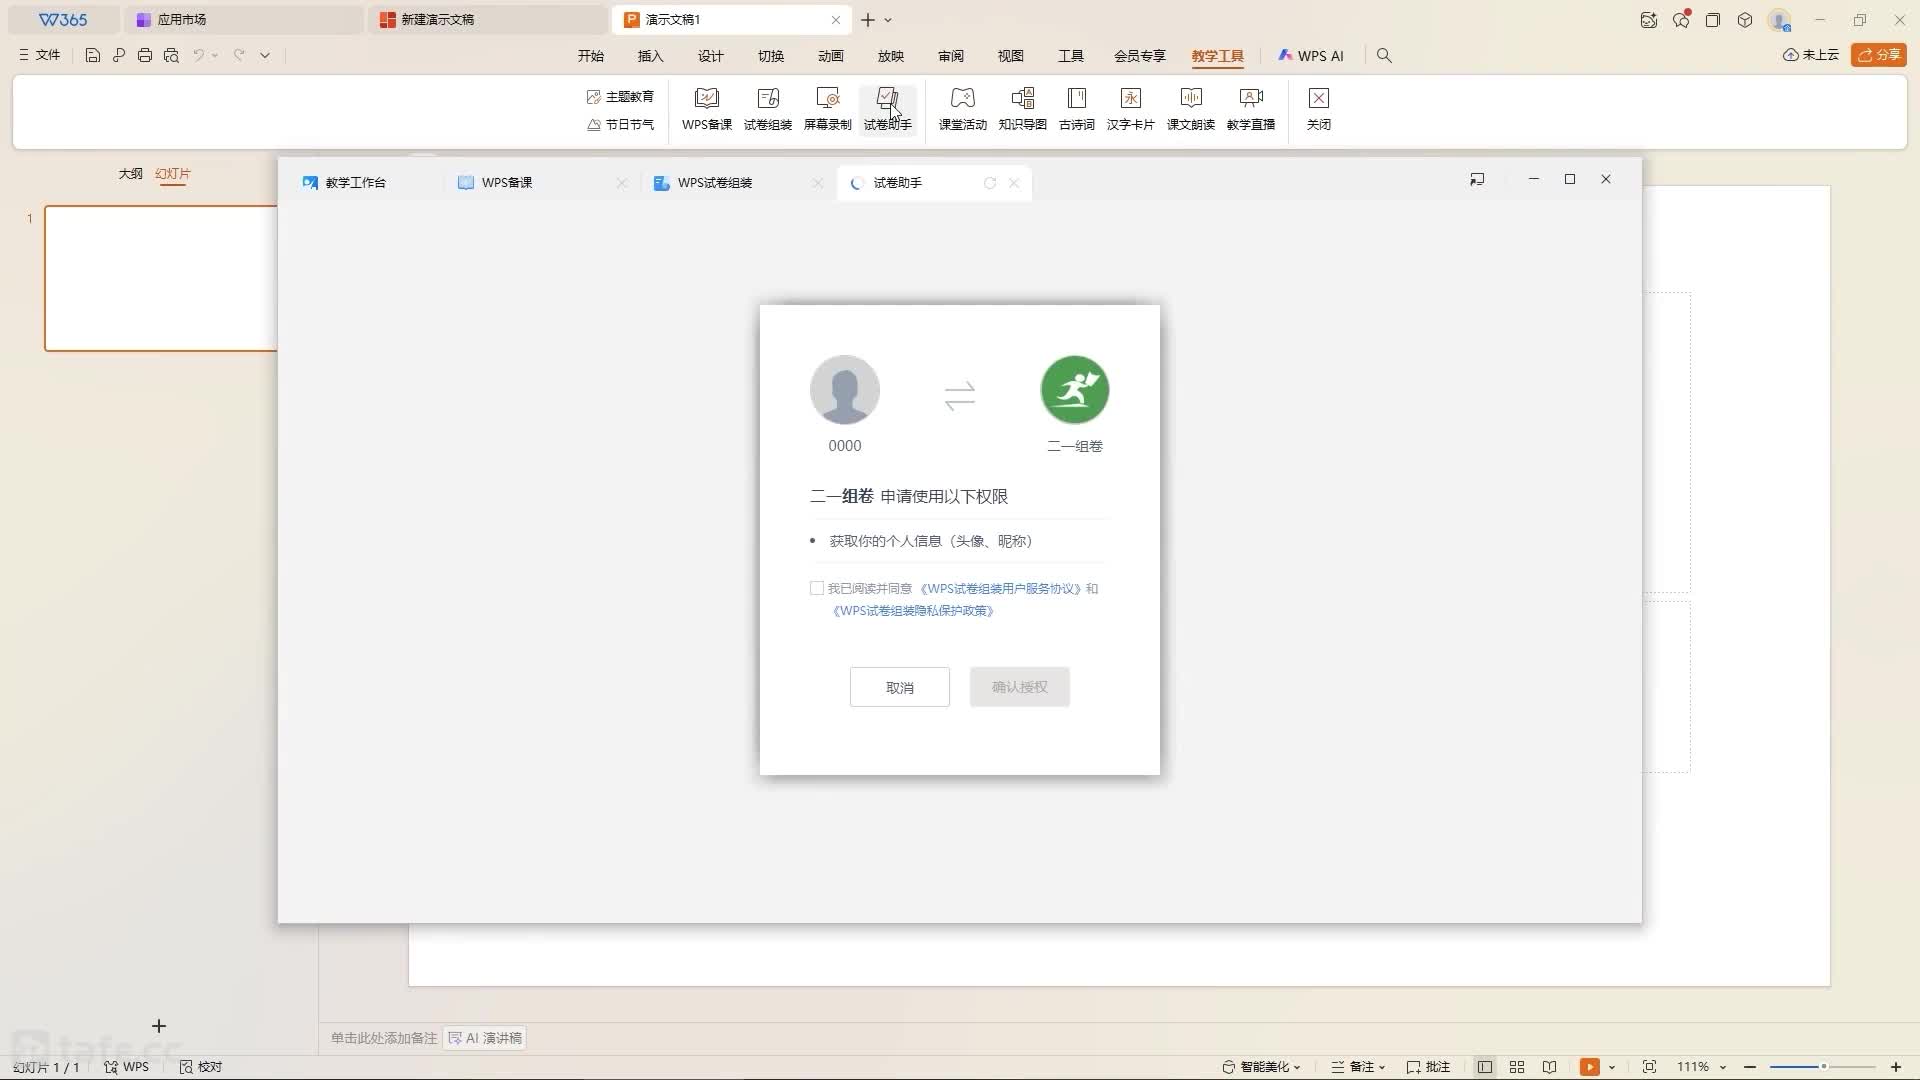Click the zoom in plus button
Viewport: 1920px width, 1080px height.
click(1896, 1067)
